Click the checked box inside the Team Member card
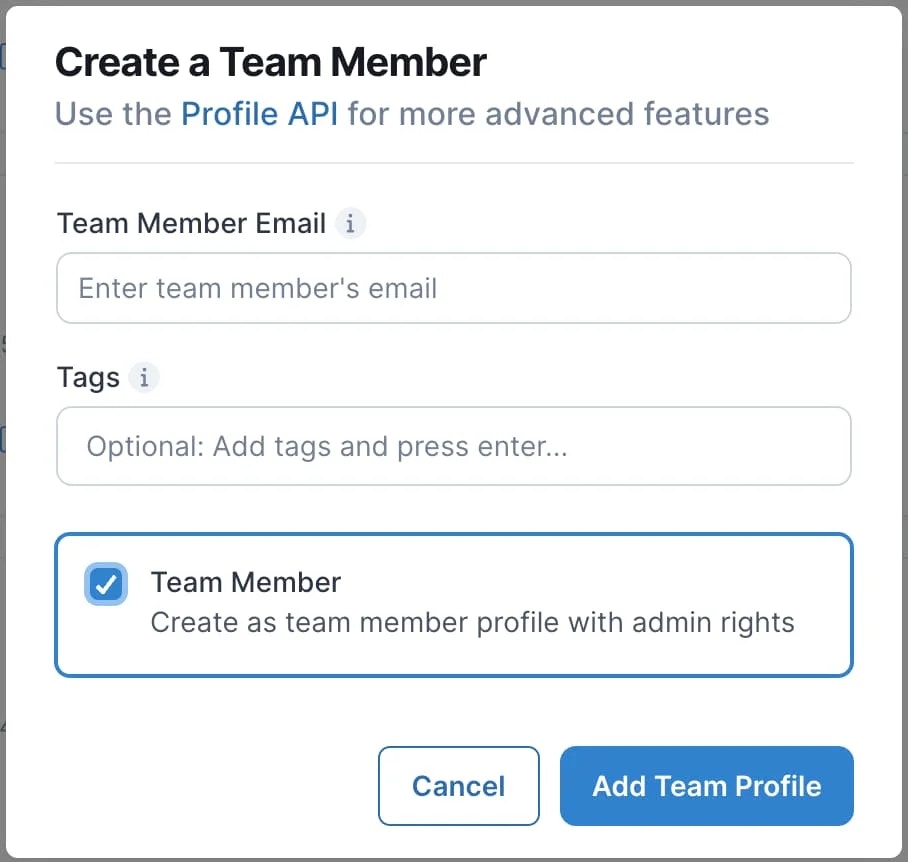The height and width of the screenshot is (862, 908). click(106, 584)
